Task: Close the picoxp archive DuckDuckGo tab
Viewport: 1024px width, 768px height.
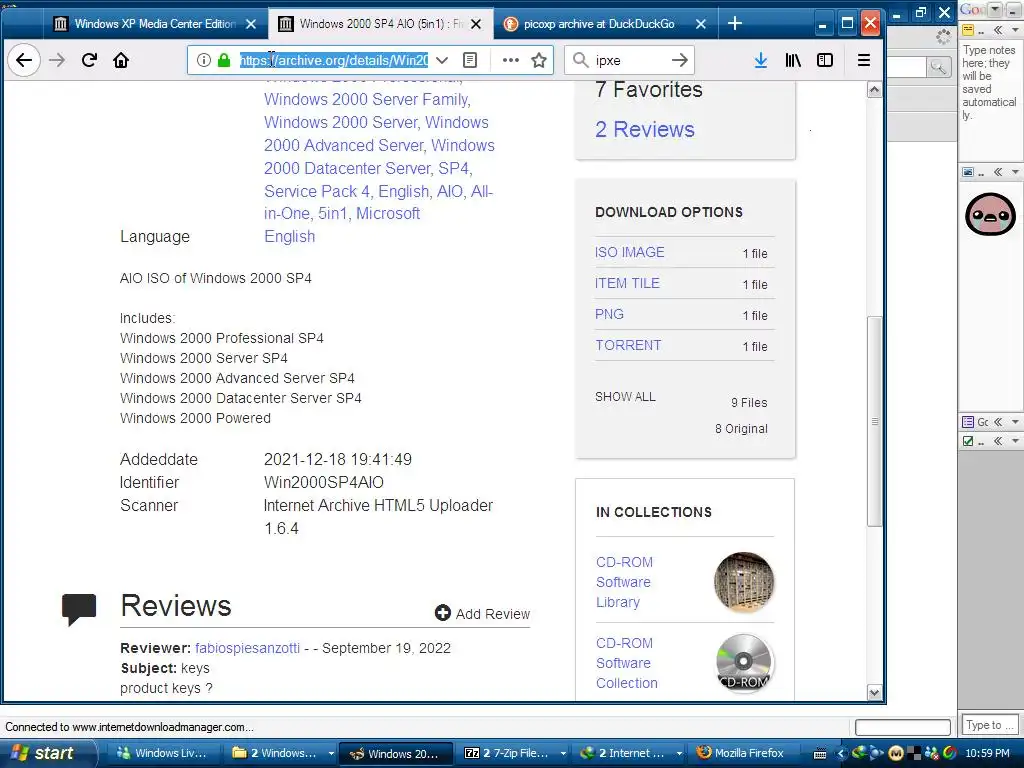Action: 701,24
